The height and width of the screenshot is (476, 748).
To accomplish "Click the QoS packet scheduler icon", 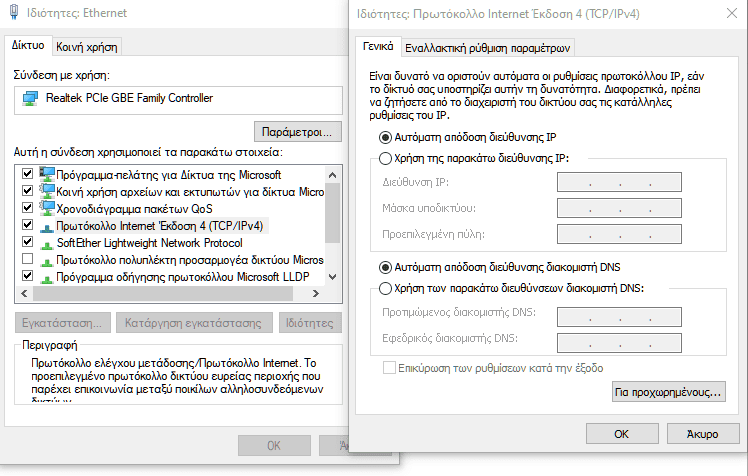I will 47,208.
